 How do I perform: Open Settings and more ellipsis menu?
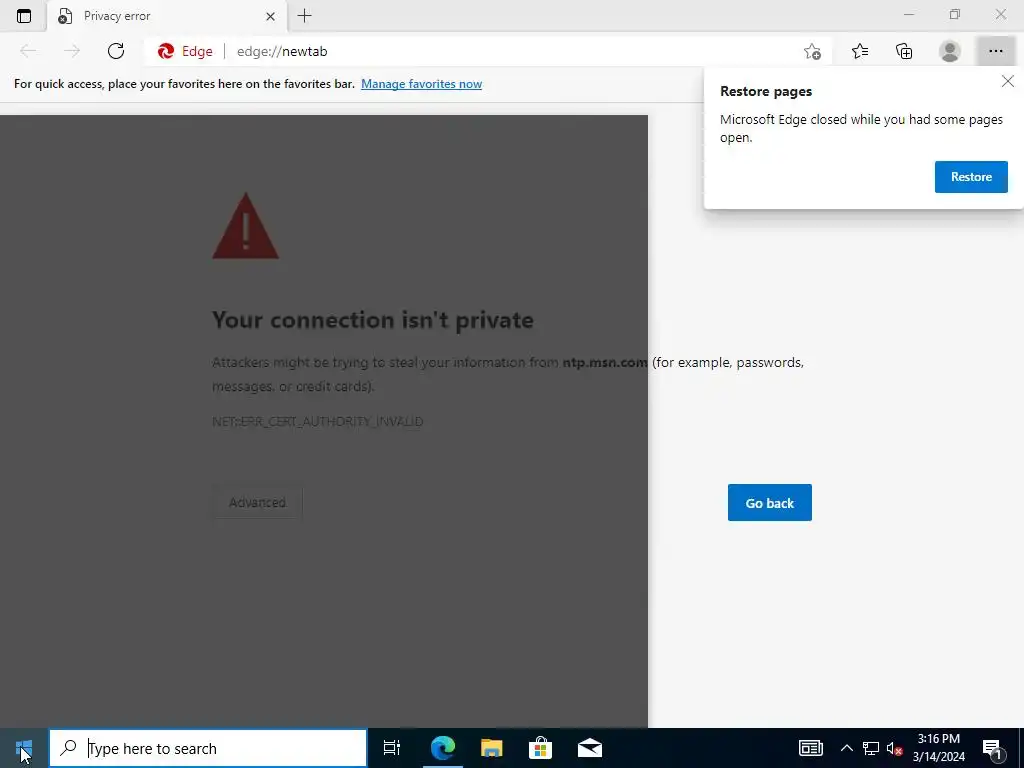pyautogui.click(x=995, y=51)
